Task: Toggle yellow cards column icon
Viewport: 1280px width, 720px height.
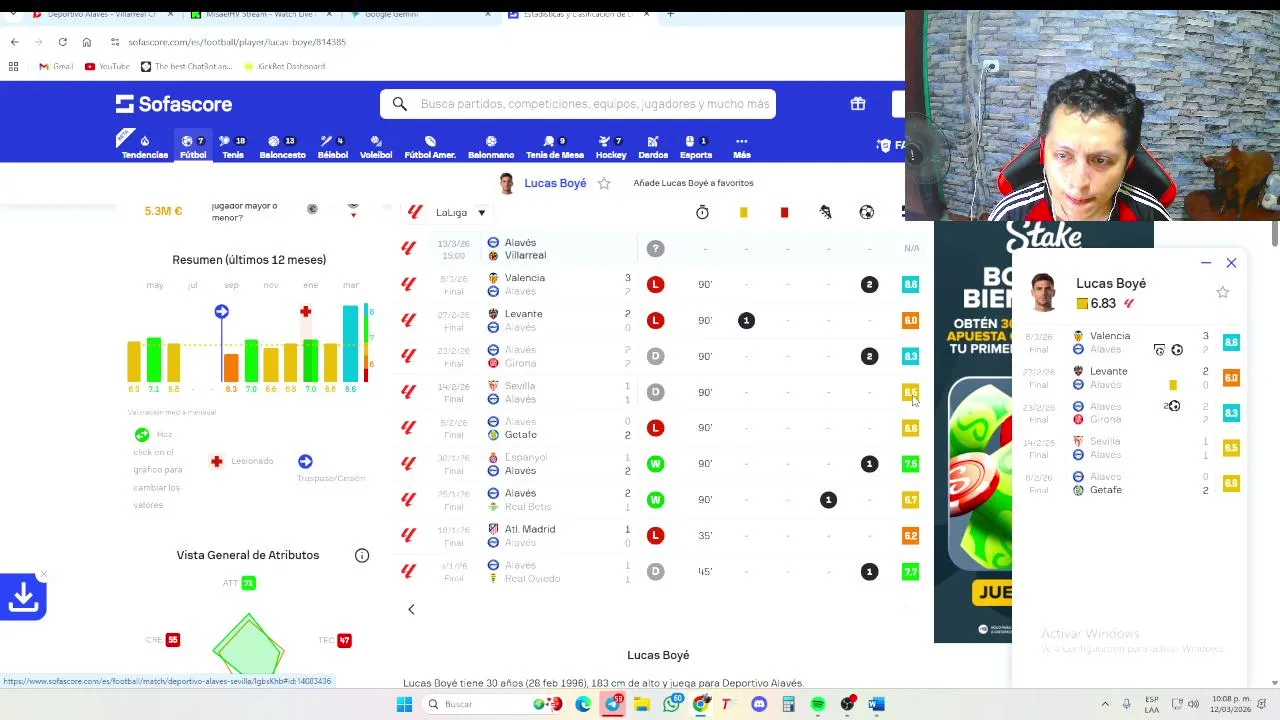Action: point(743,212)
